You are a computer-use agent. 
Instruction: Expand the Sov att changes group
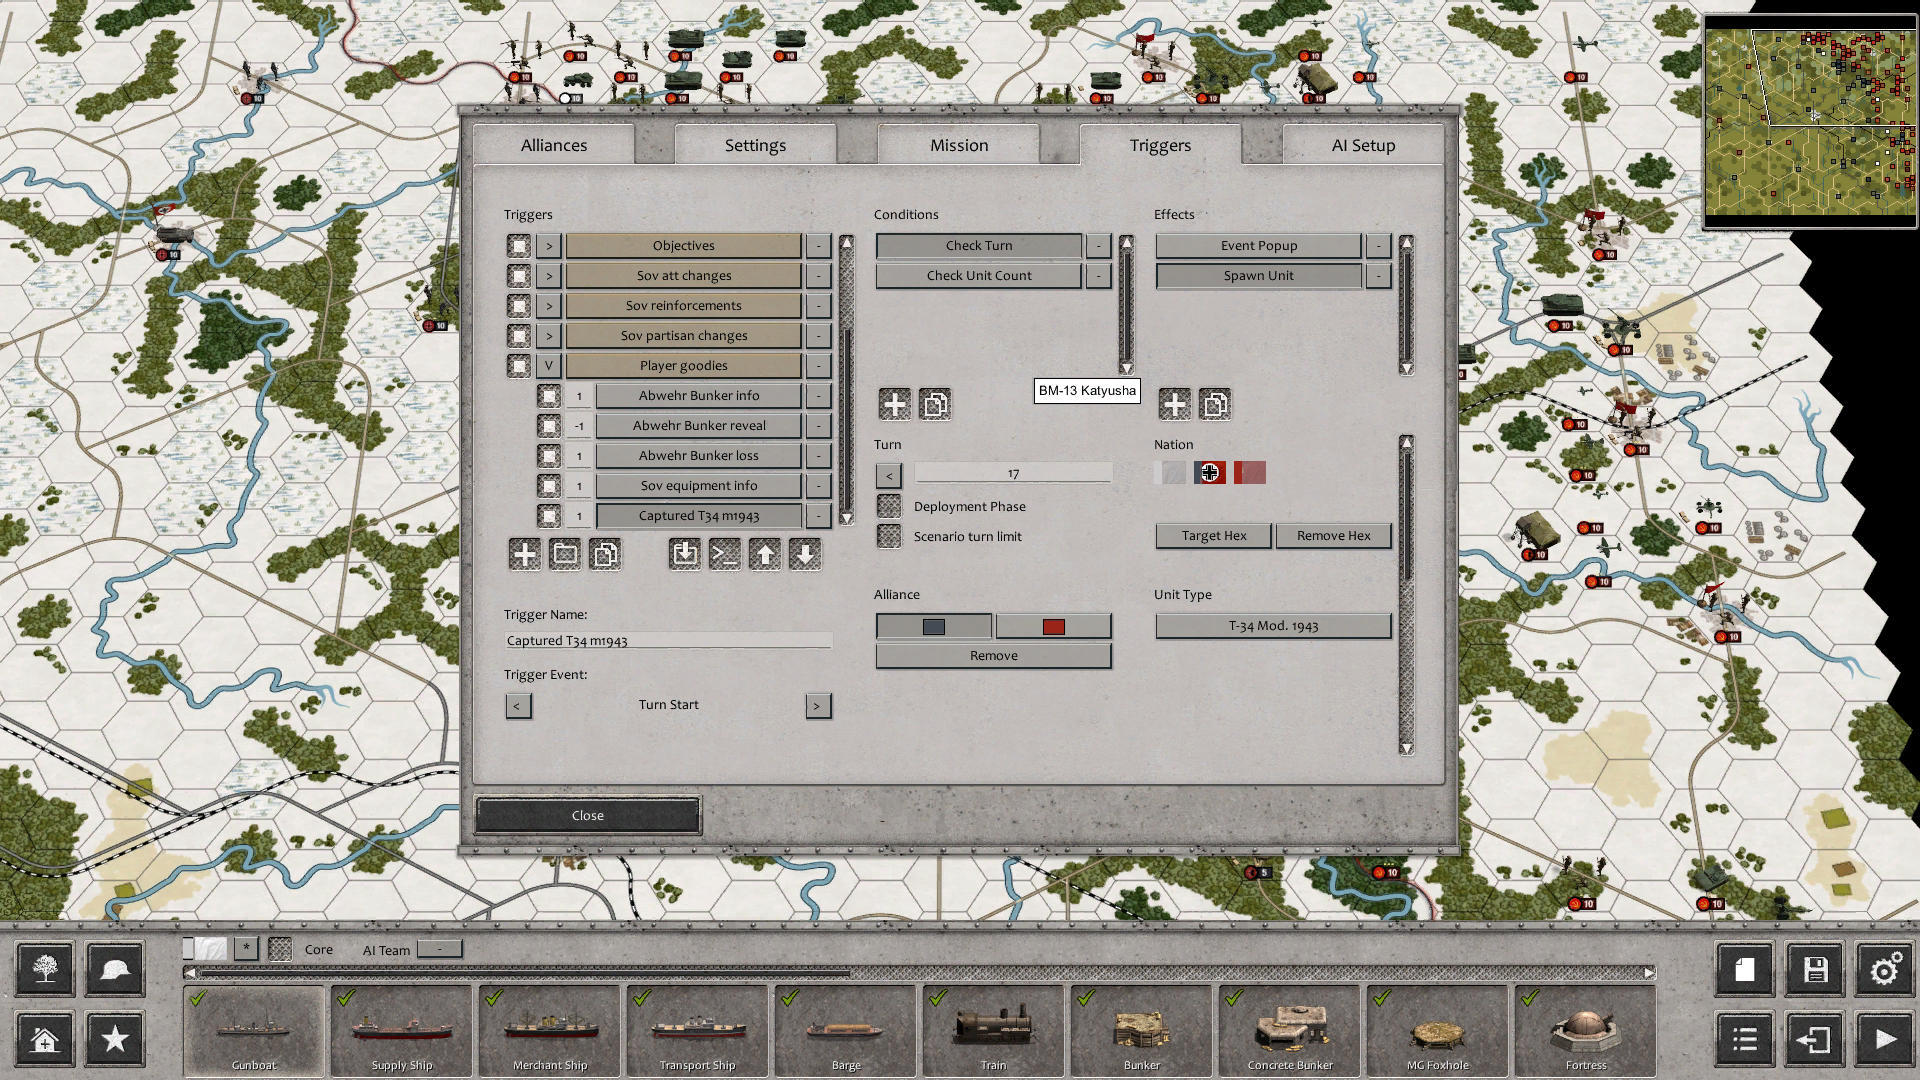point(549,276)
